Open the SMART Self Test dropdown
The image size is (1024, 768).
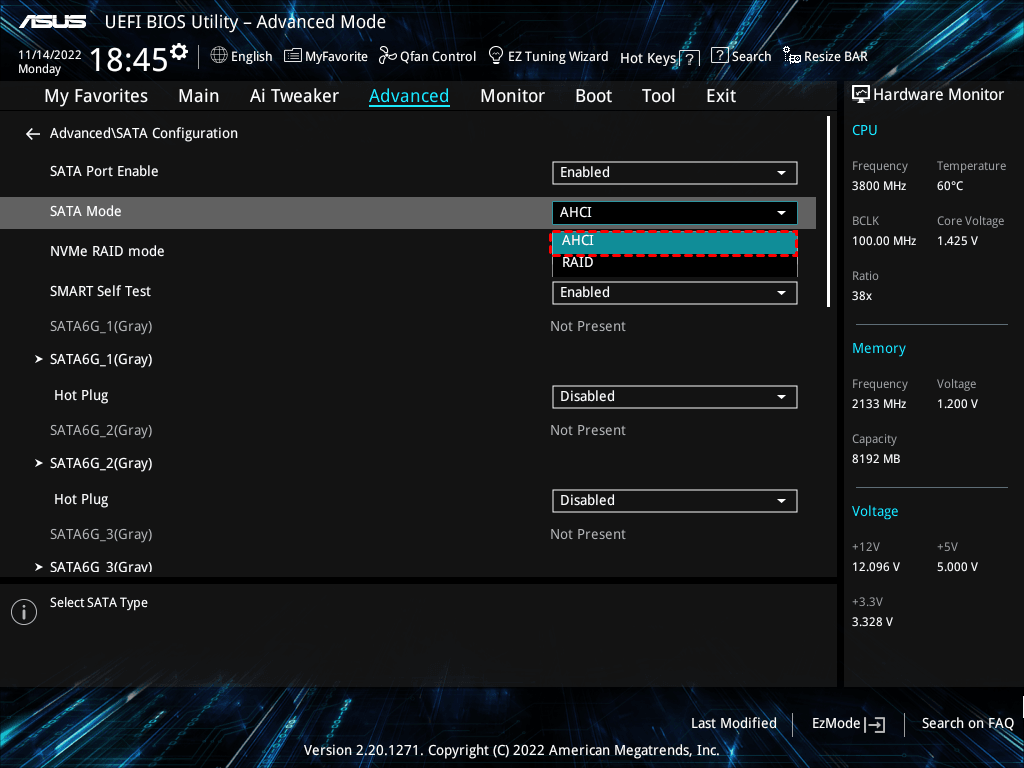tap(674, 292)
